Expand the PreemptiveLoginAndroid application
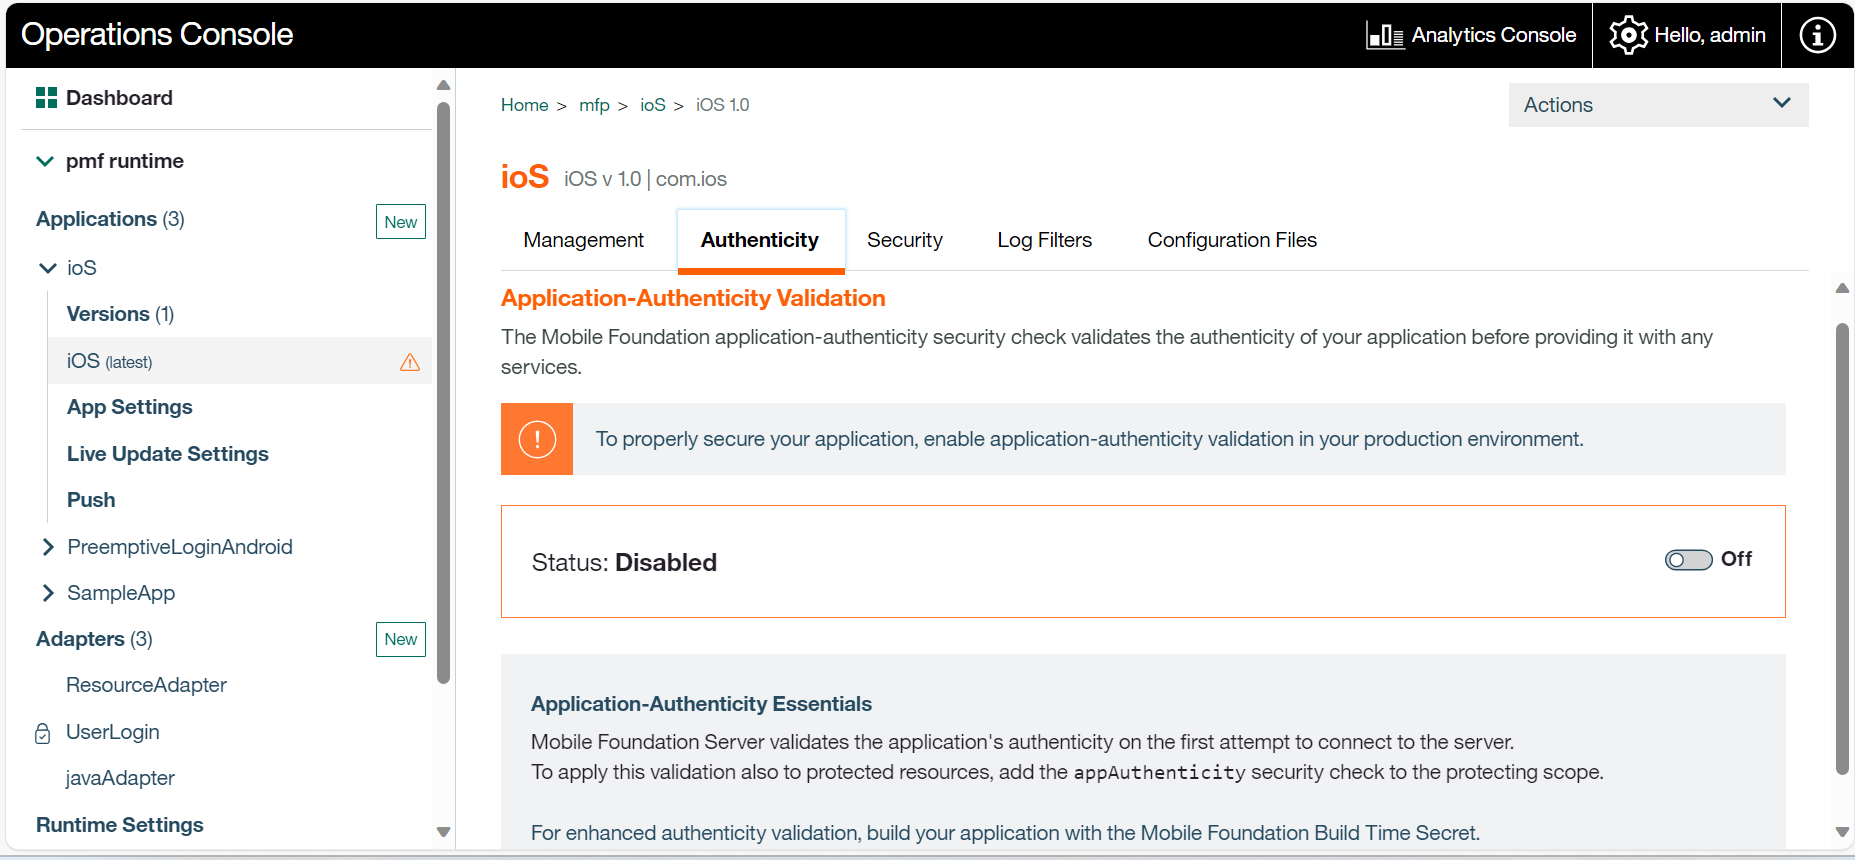Viewport: 1855px width, 860px height. (47, 547)
